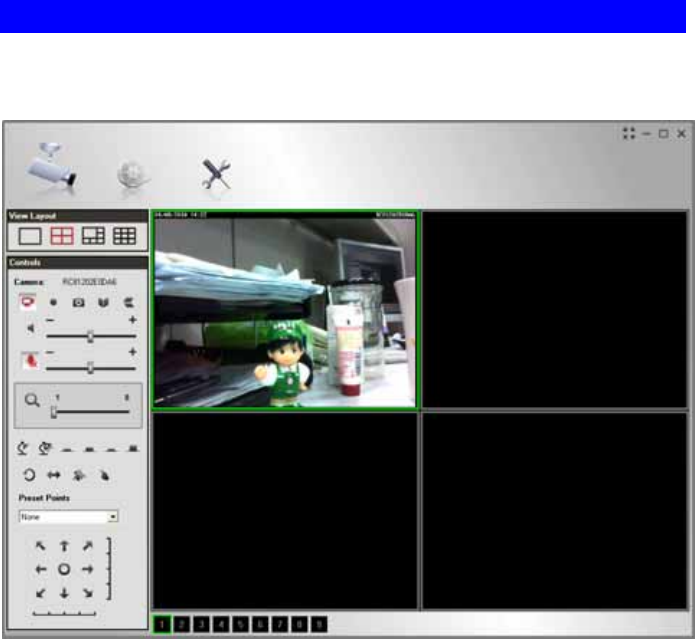Select channel 6 button
Screen dimensions: 695x639
pos(260,625)
